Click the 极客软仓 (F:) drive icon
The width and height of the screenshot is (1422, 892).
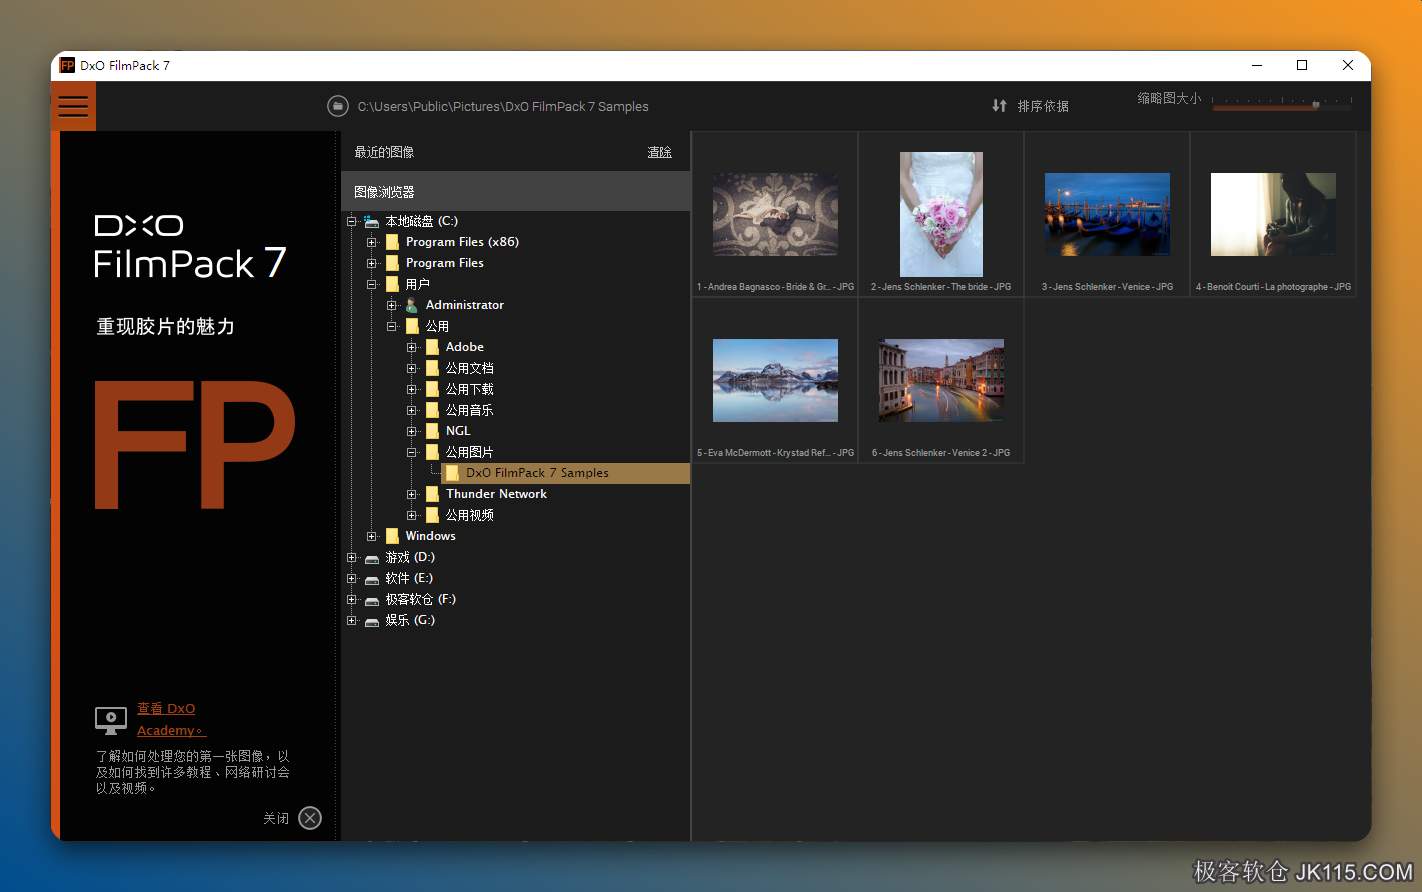(372, 600)
